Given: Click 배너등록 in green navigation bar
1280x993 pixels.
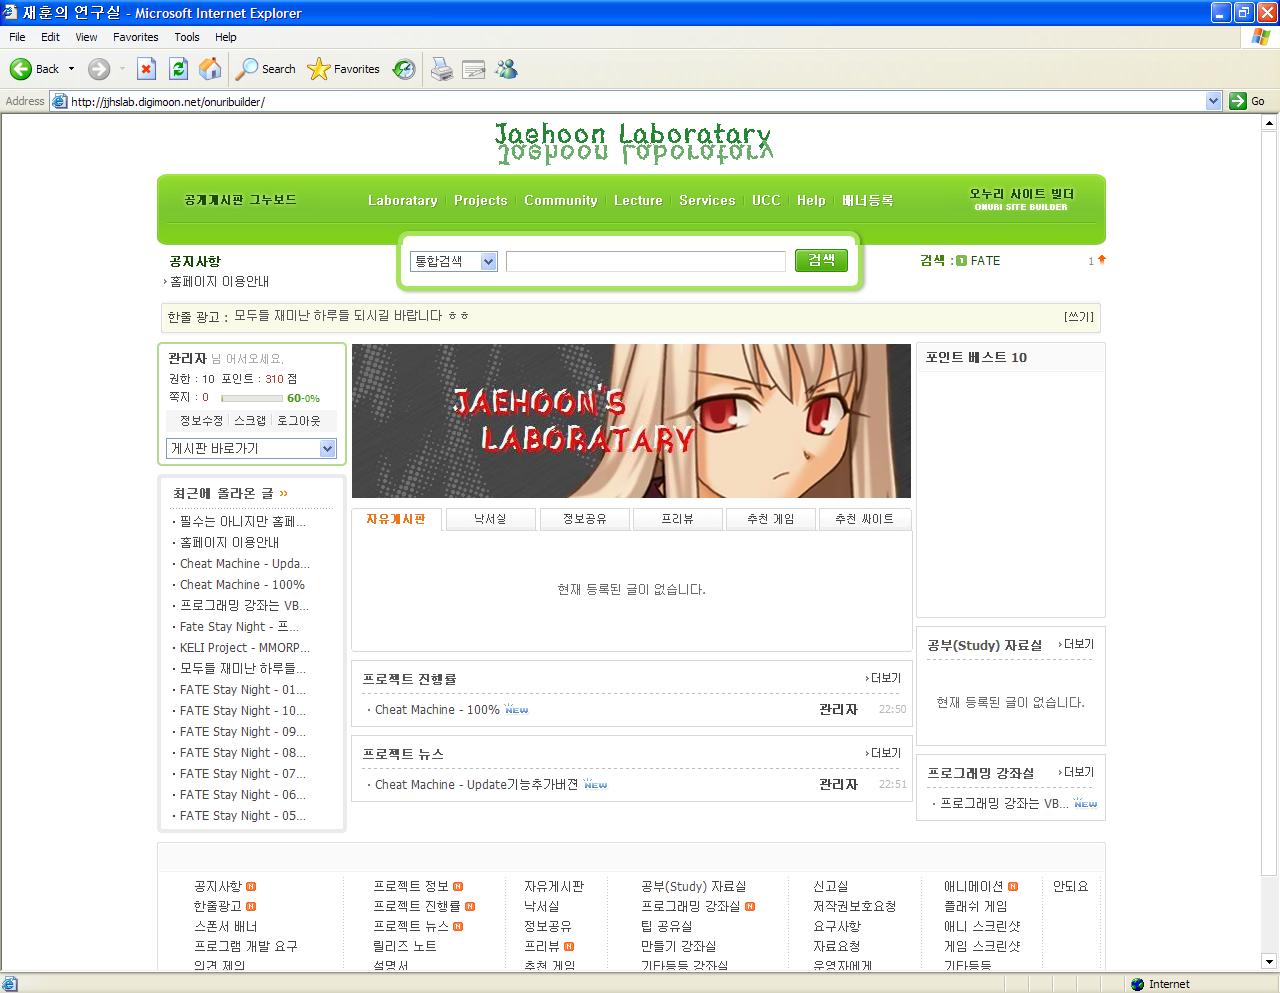Looking at the screenshot, I should pyautogui.click(x=868, y=200).
